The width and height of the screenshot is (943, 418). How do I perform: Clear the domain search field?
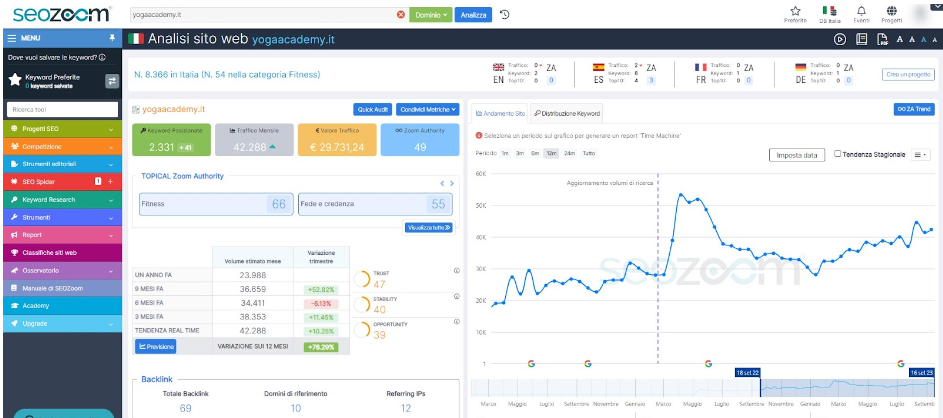pos(401,14)
